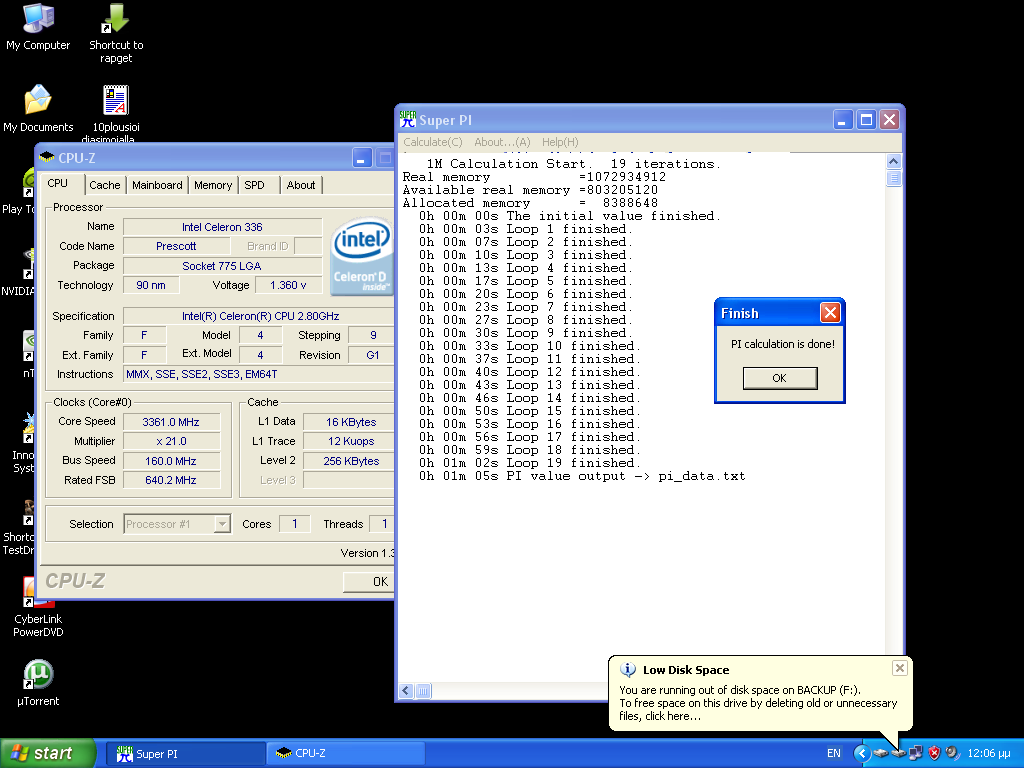
Task: Open Help(H) menu in Super PI
Action: [x=560, y=142]
